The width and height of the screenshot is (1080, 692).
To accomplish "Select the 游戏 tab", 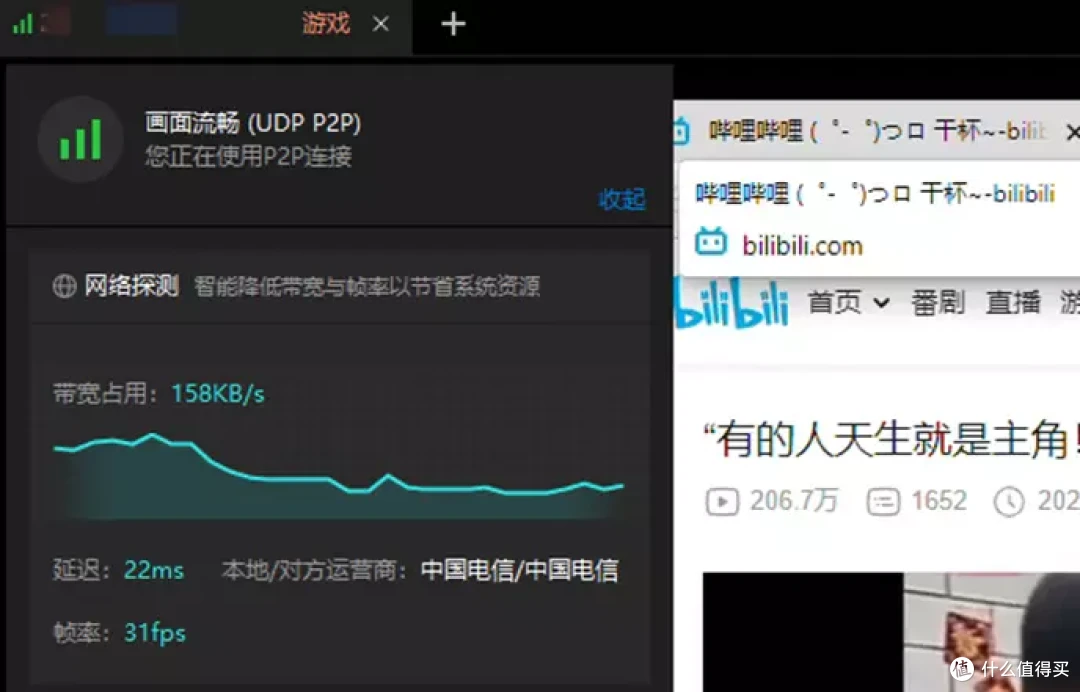I will pyautogui.click(x=326, y=24).
